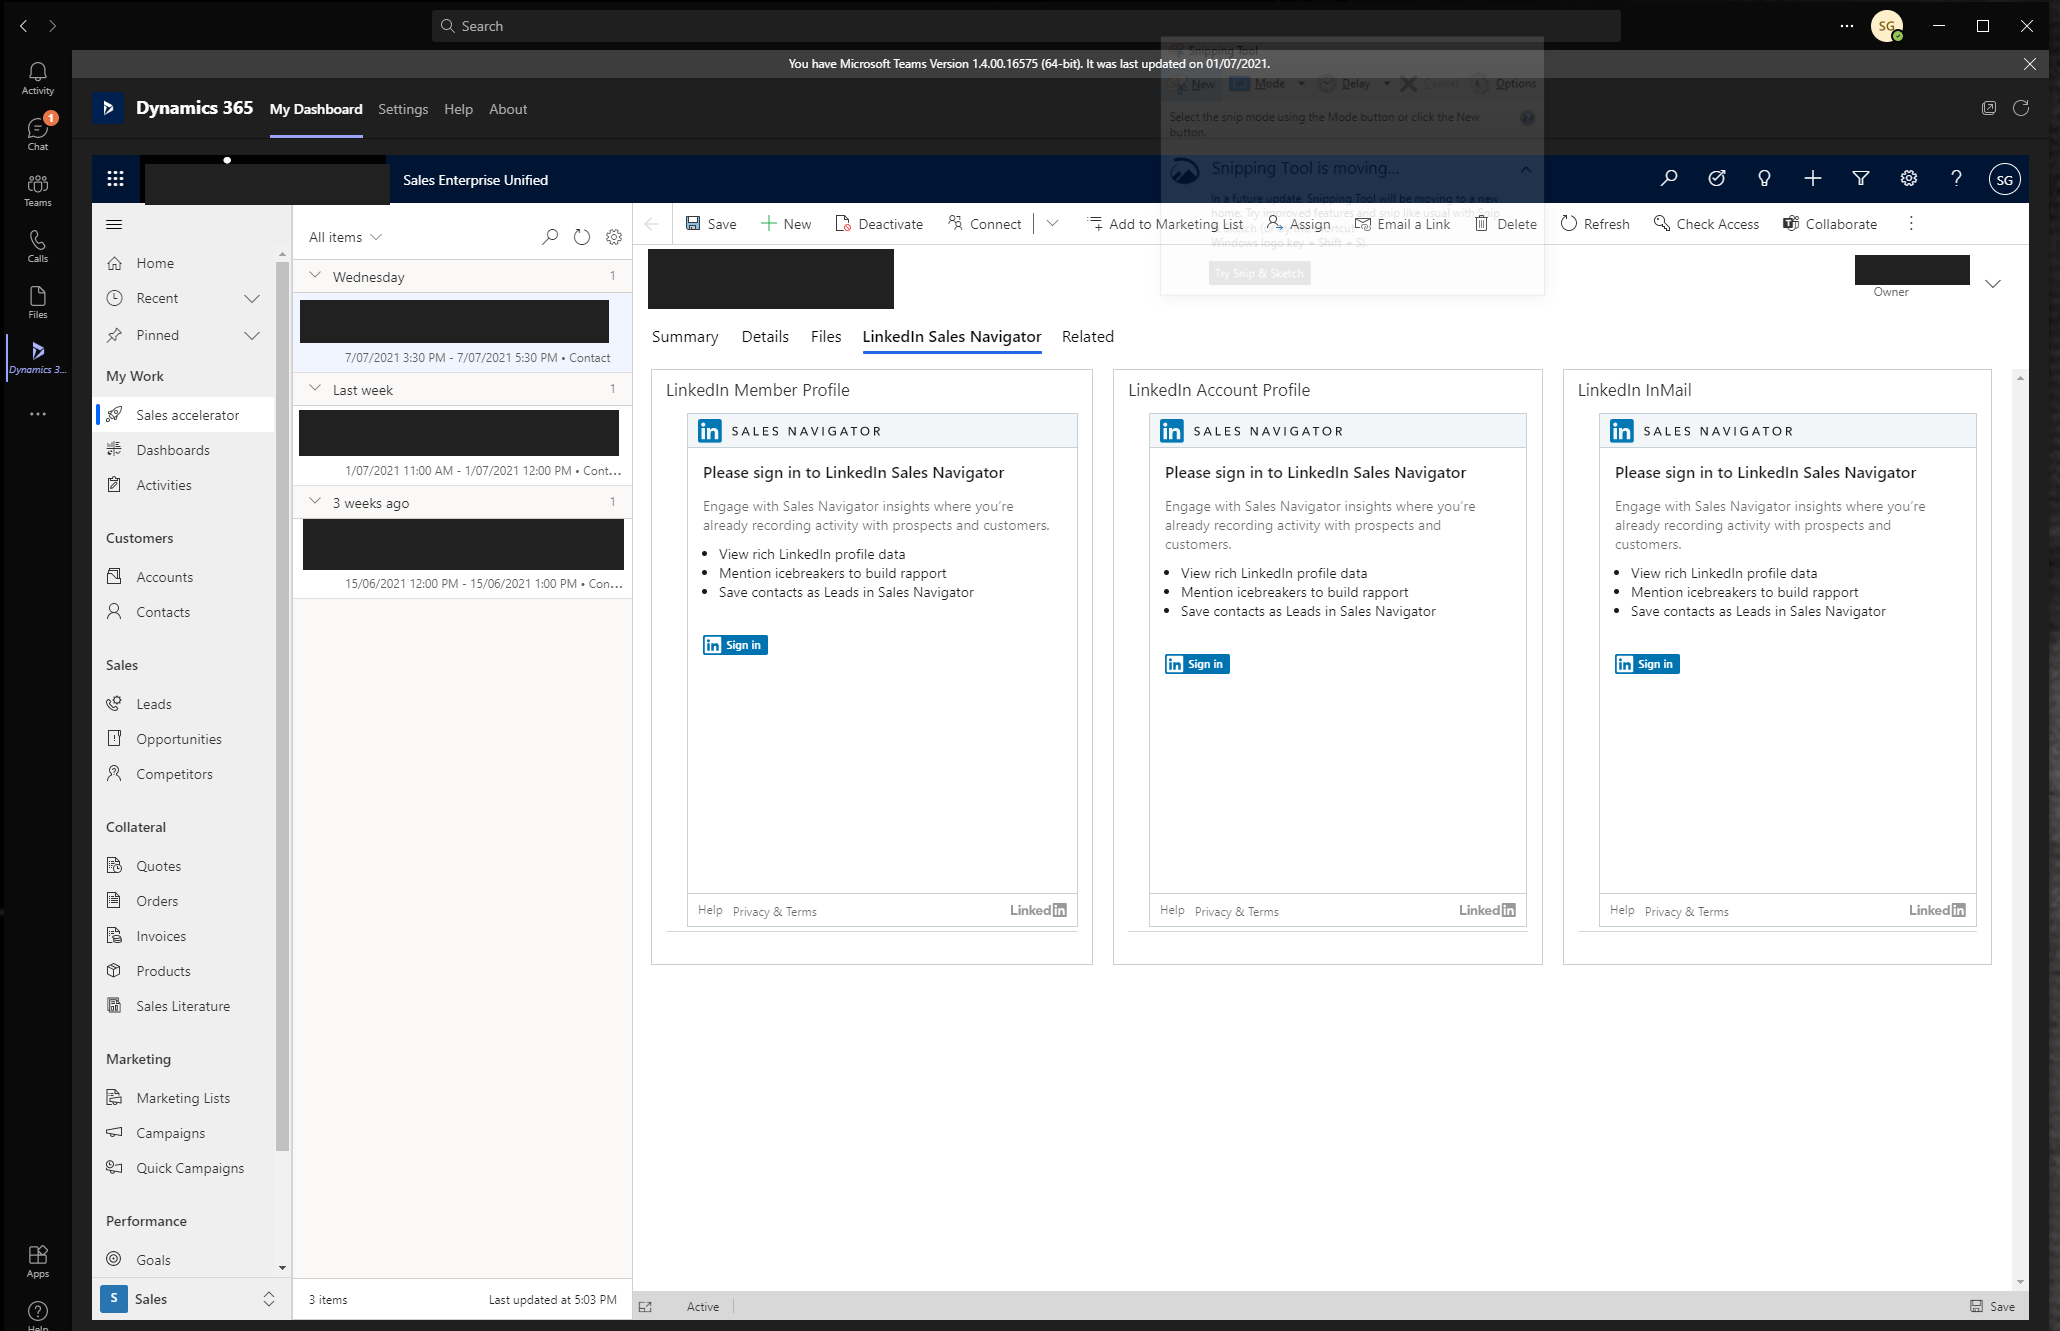The height and width of the screenshot is (1331, 2060).
Task: Open the Settings gear in Dynamics header
Action: pyautogui.click(x=1908, y=179)
